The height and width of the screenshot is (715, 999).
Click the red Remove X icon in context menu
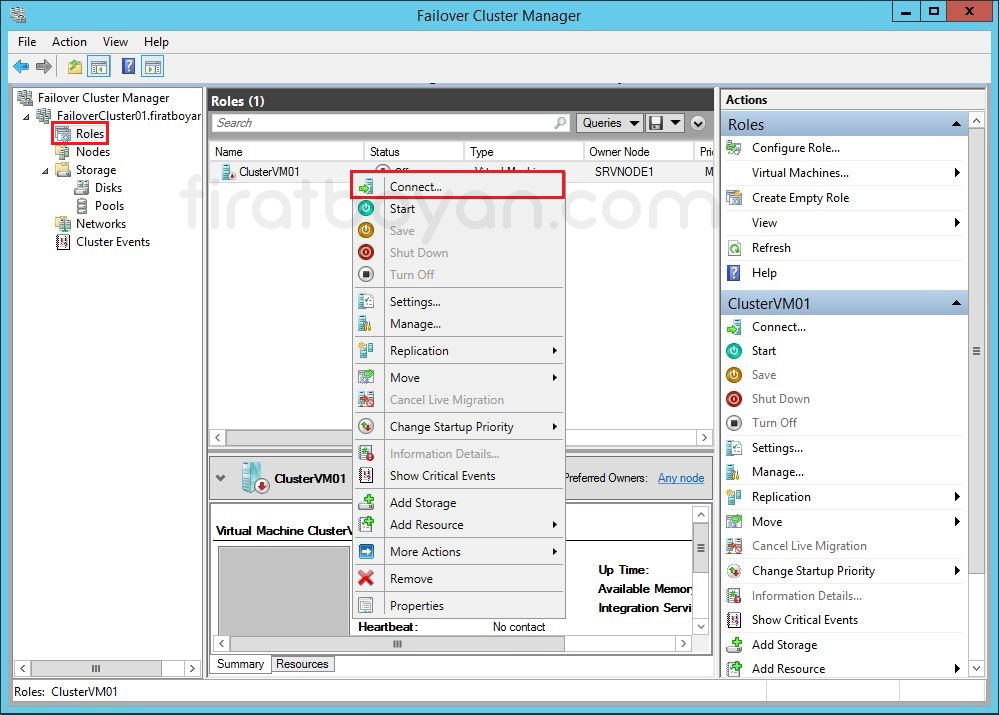click(366, 578)
